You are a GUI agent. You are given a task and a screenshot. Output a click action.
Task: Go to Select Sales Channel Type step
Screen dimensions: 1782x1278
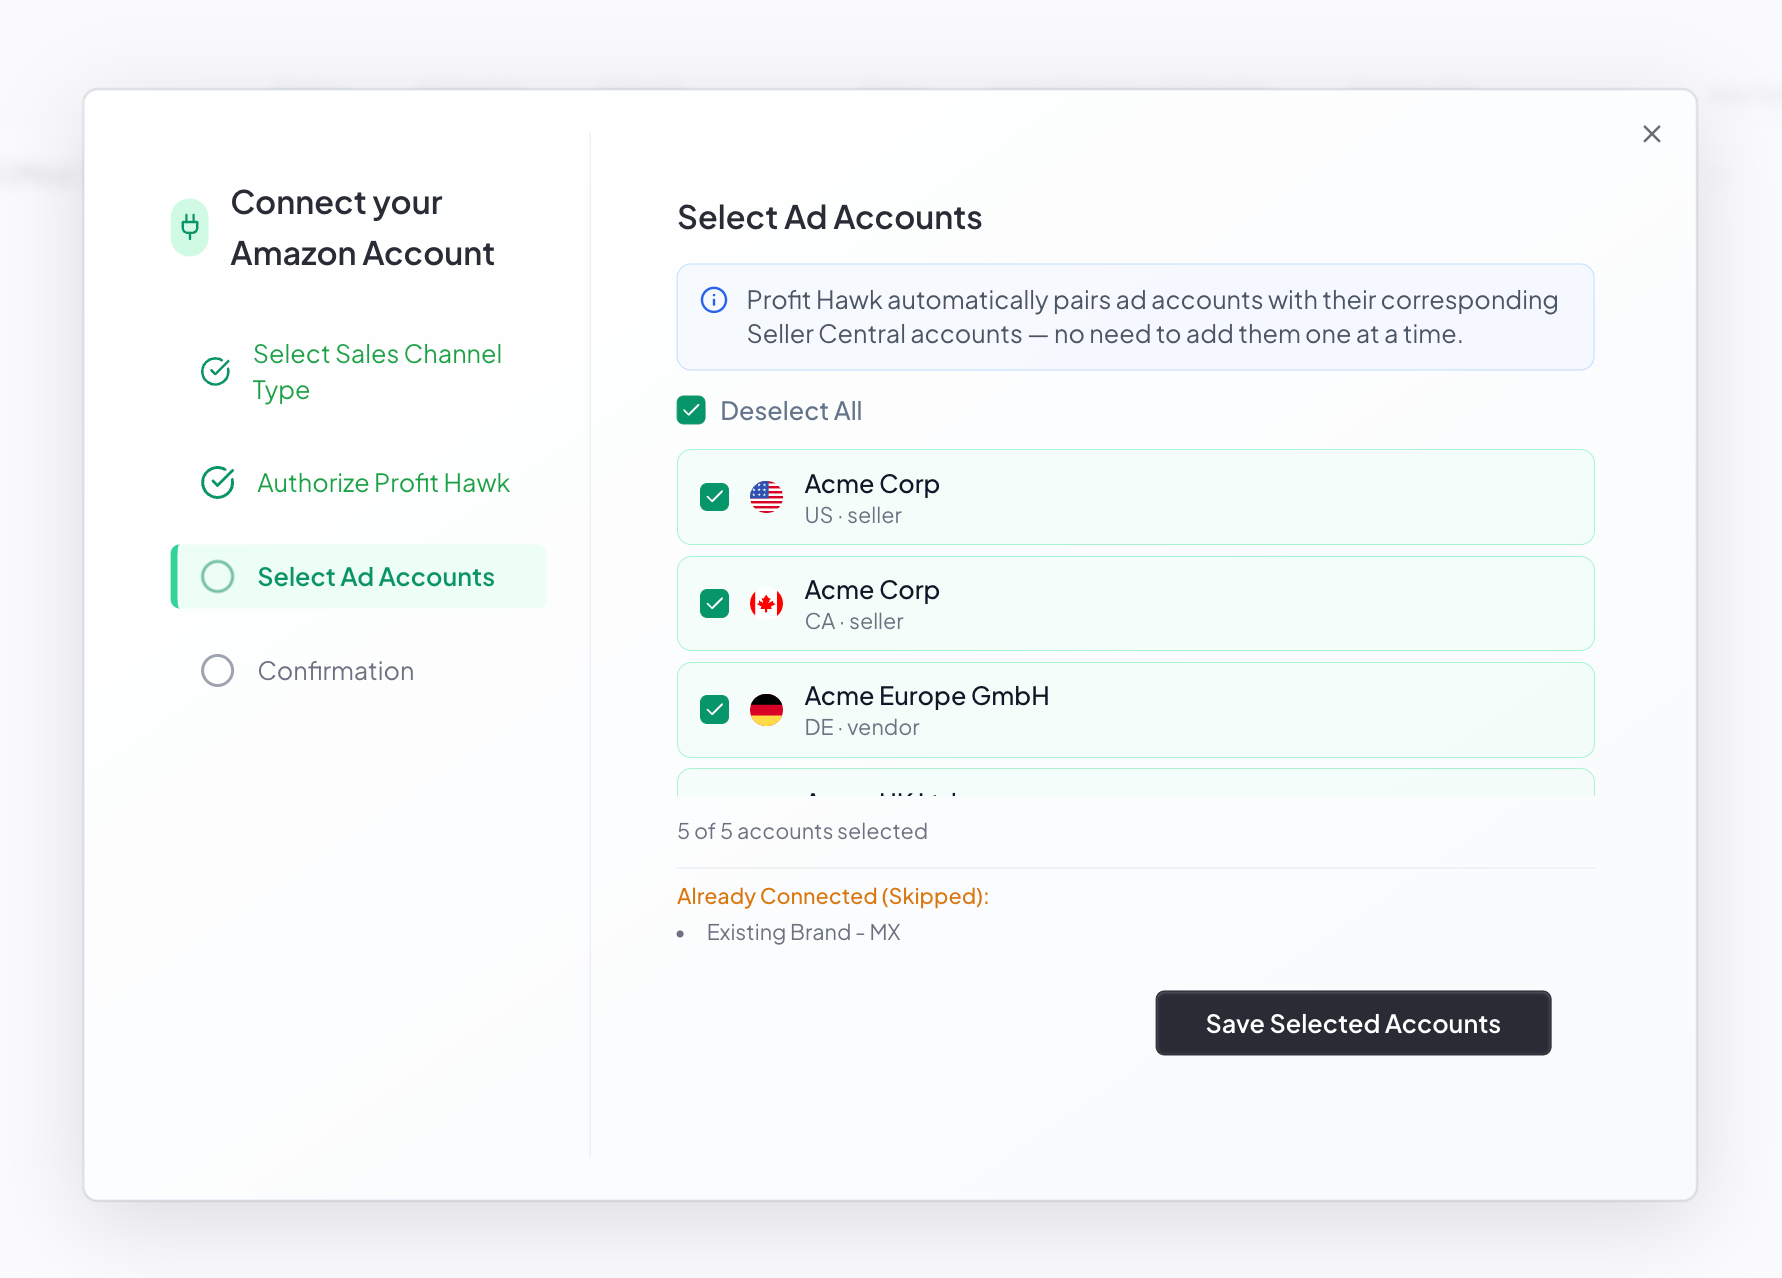coord(359,372)
